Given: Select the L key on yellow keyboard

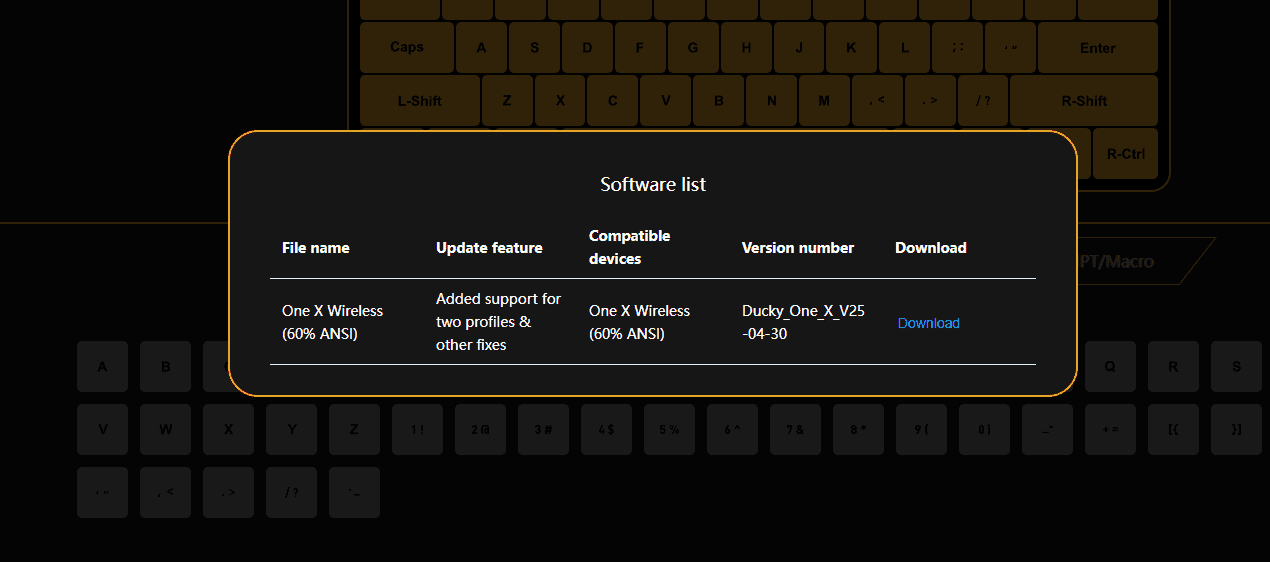Looking at the screenshot, I should [x=905, y=47].
